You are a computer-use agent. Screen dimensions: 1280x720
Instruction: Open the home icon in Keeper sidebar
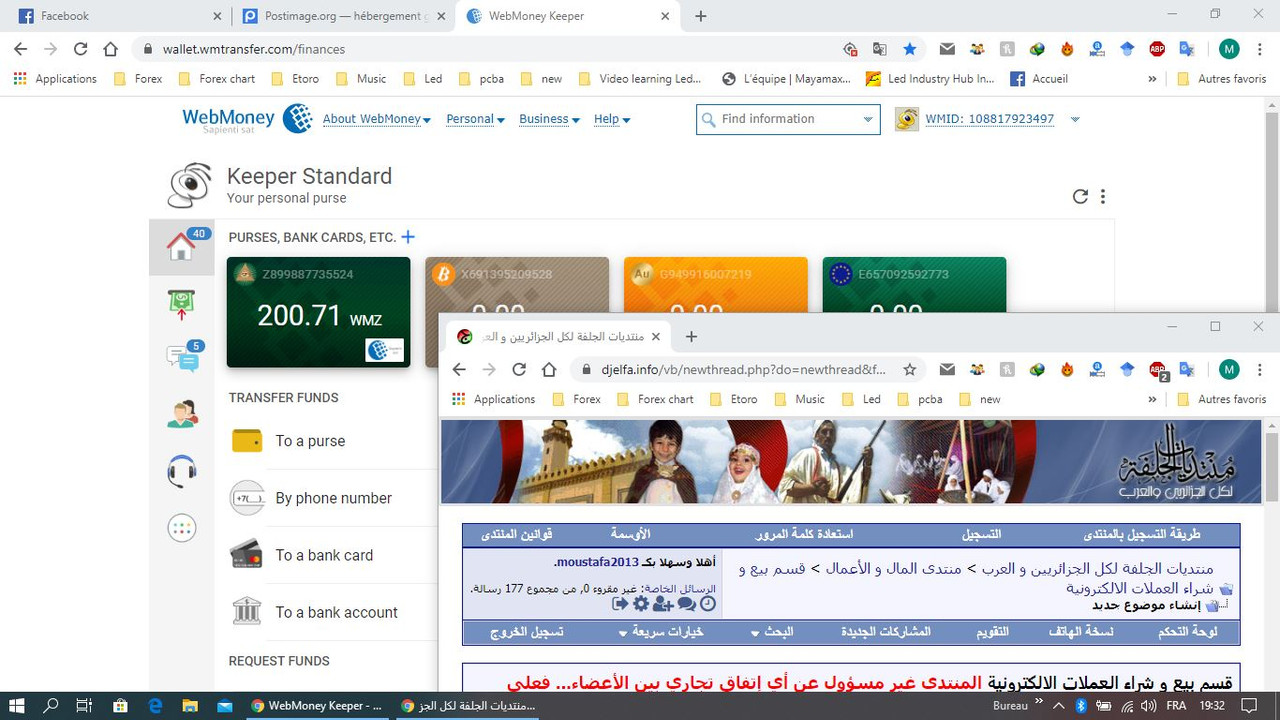pos(181,246)
